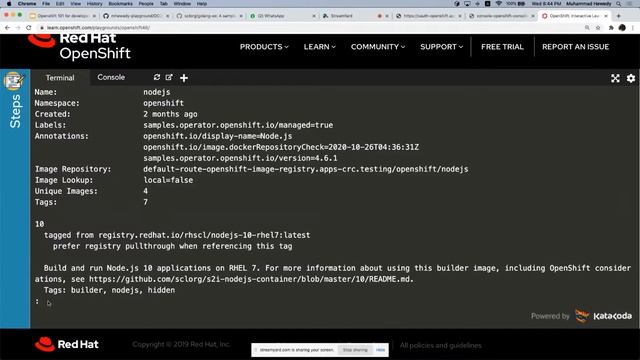Open the Help menu in the menu bar
This screenshot has height=360, width=640.
click(202, 4)
